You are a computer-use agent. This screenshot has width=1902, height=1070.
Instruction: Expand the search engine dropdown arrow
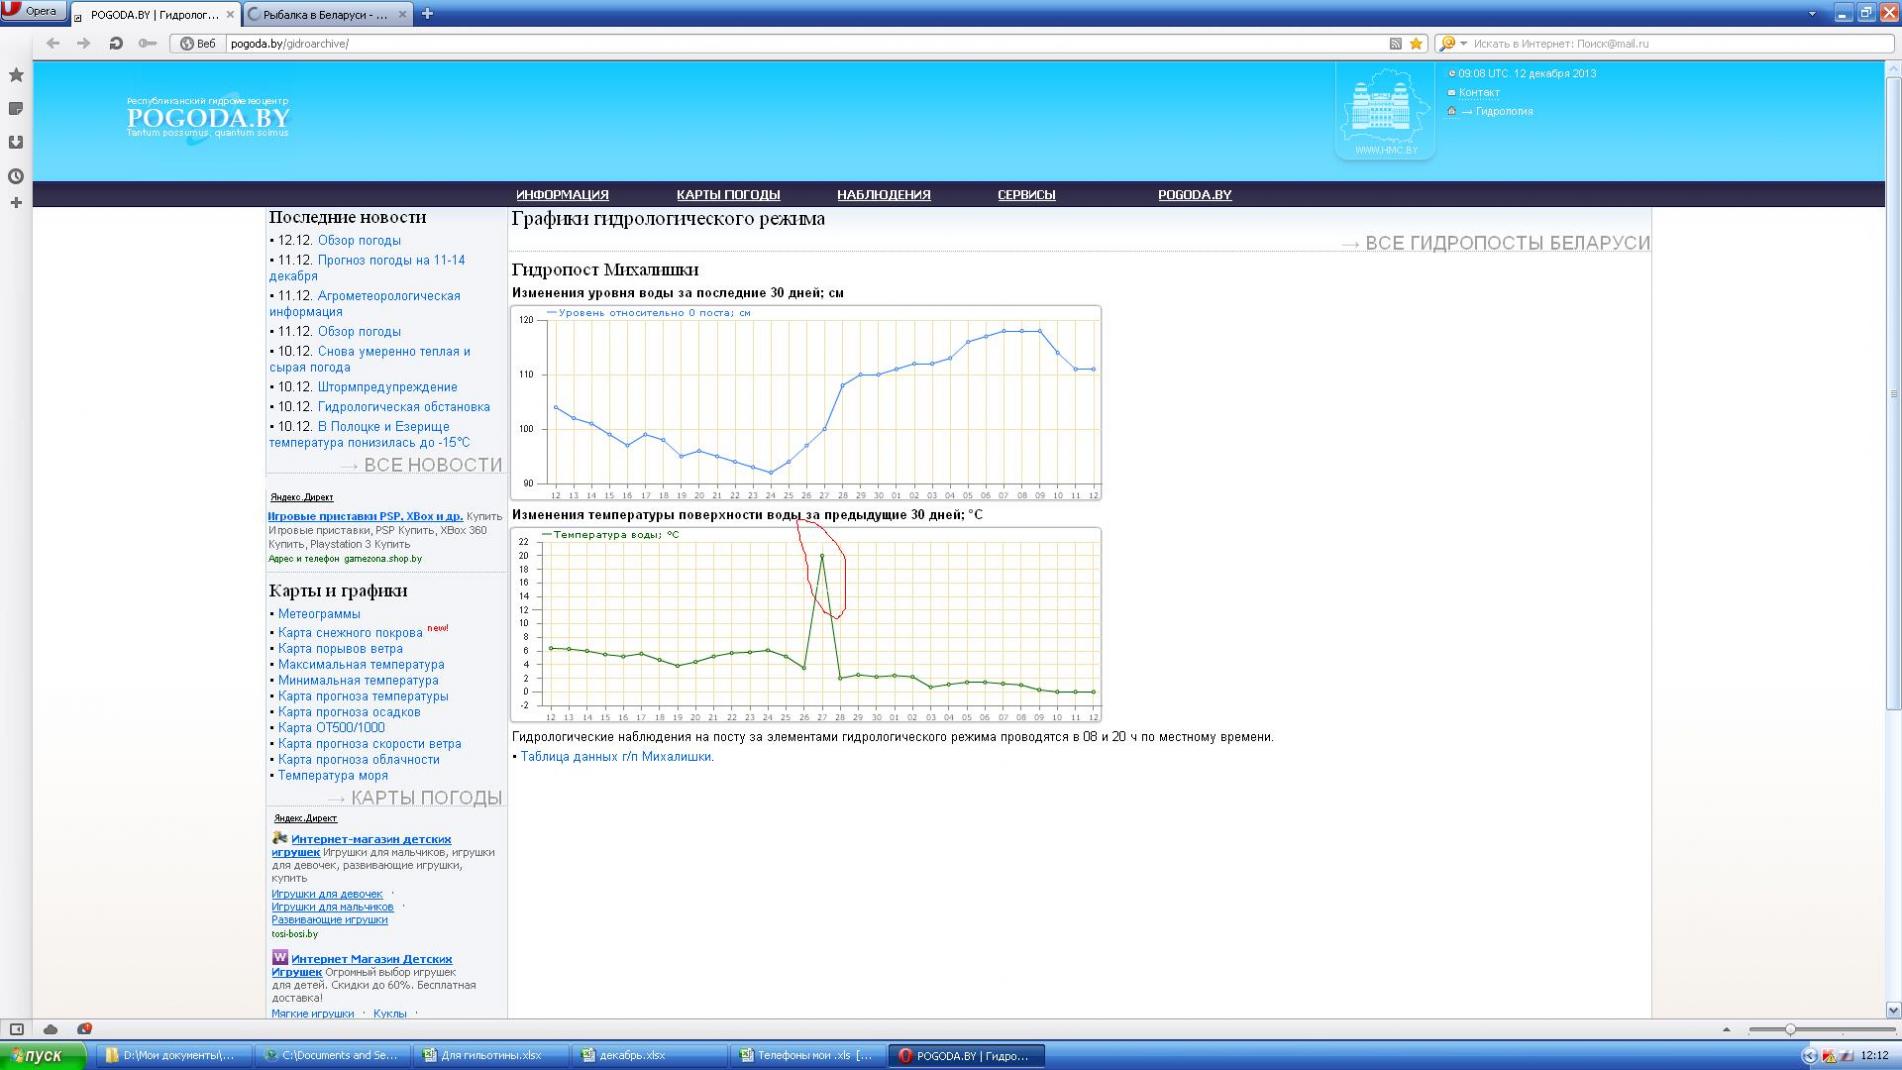(1464, 44)
